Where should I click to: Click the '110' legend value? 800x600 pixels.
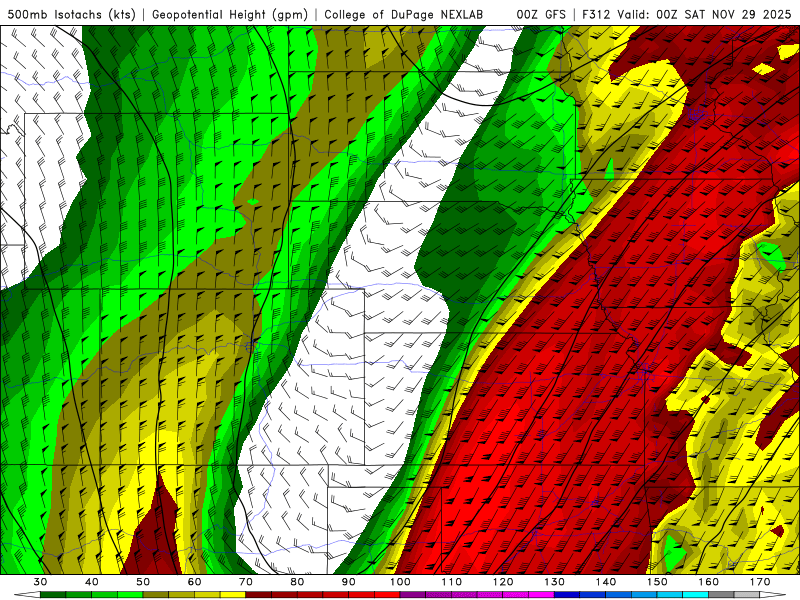pos(452,582)
